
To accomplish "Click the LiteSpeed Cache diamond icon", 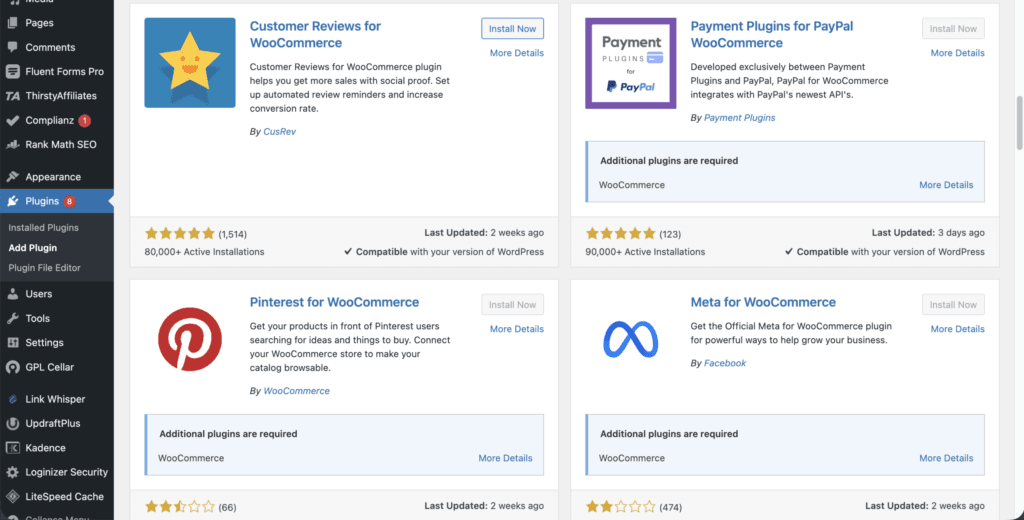I will (x=12, y=496).
